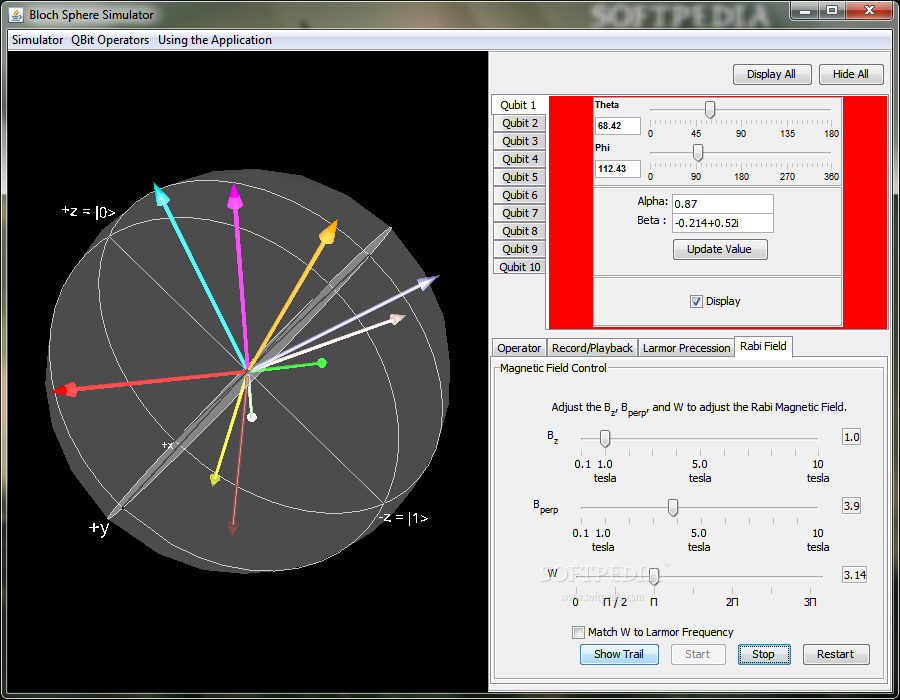Click the Java application icon in title bar
This screenshot has width=900, height=700.
click(17, 14)
